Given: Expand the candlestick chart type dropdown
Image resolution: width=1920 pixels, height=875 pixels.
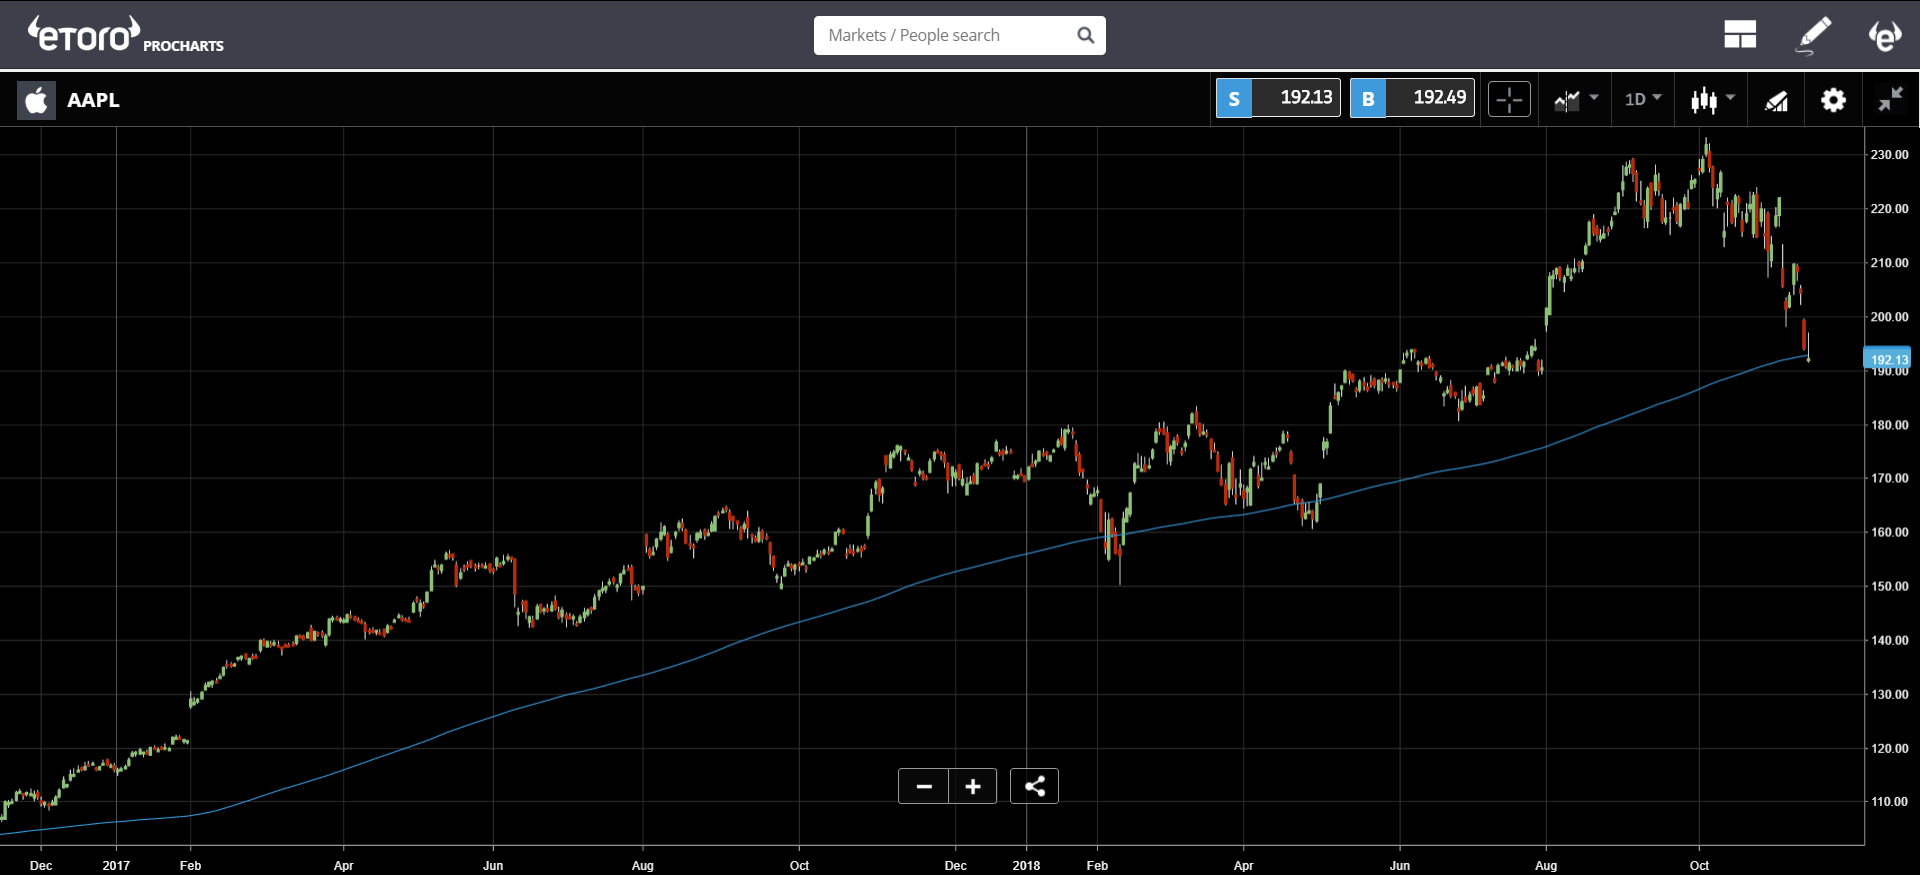Looking at the screenshot, I should coord(1712,99).
